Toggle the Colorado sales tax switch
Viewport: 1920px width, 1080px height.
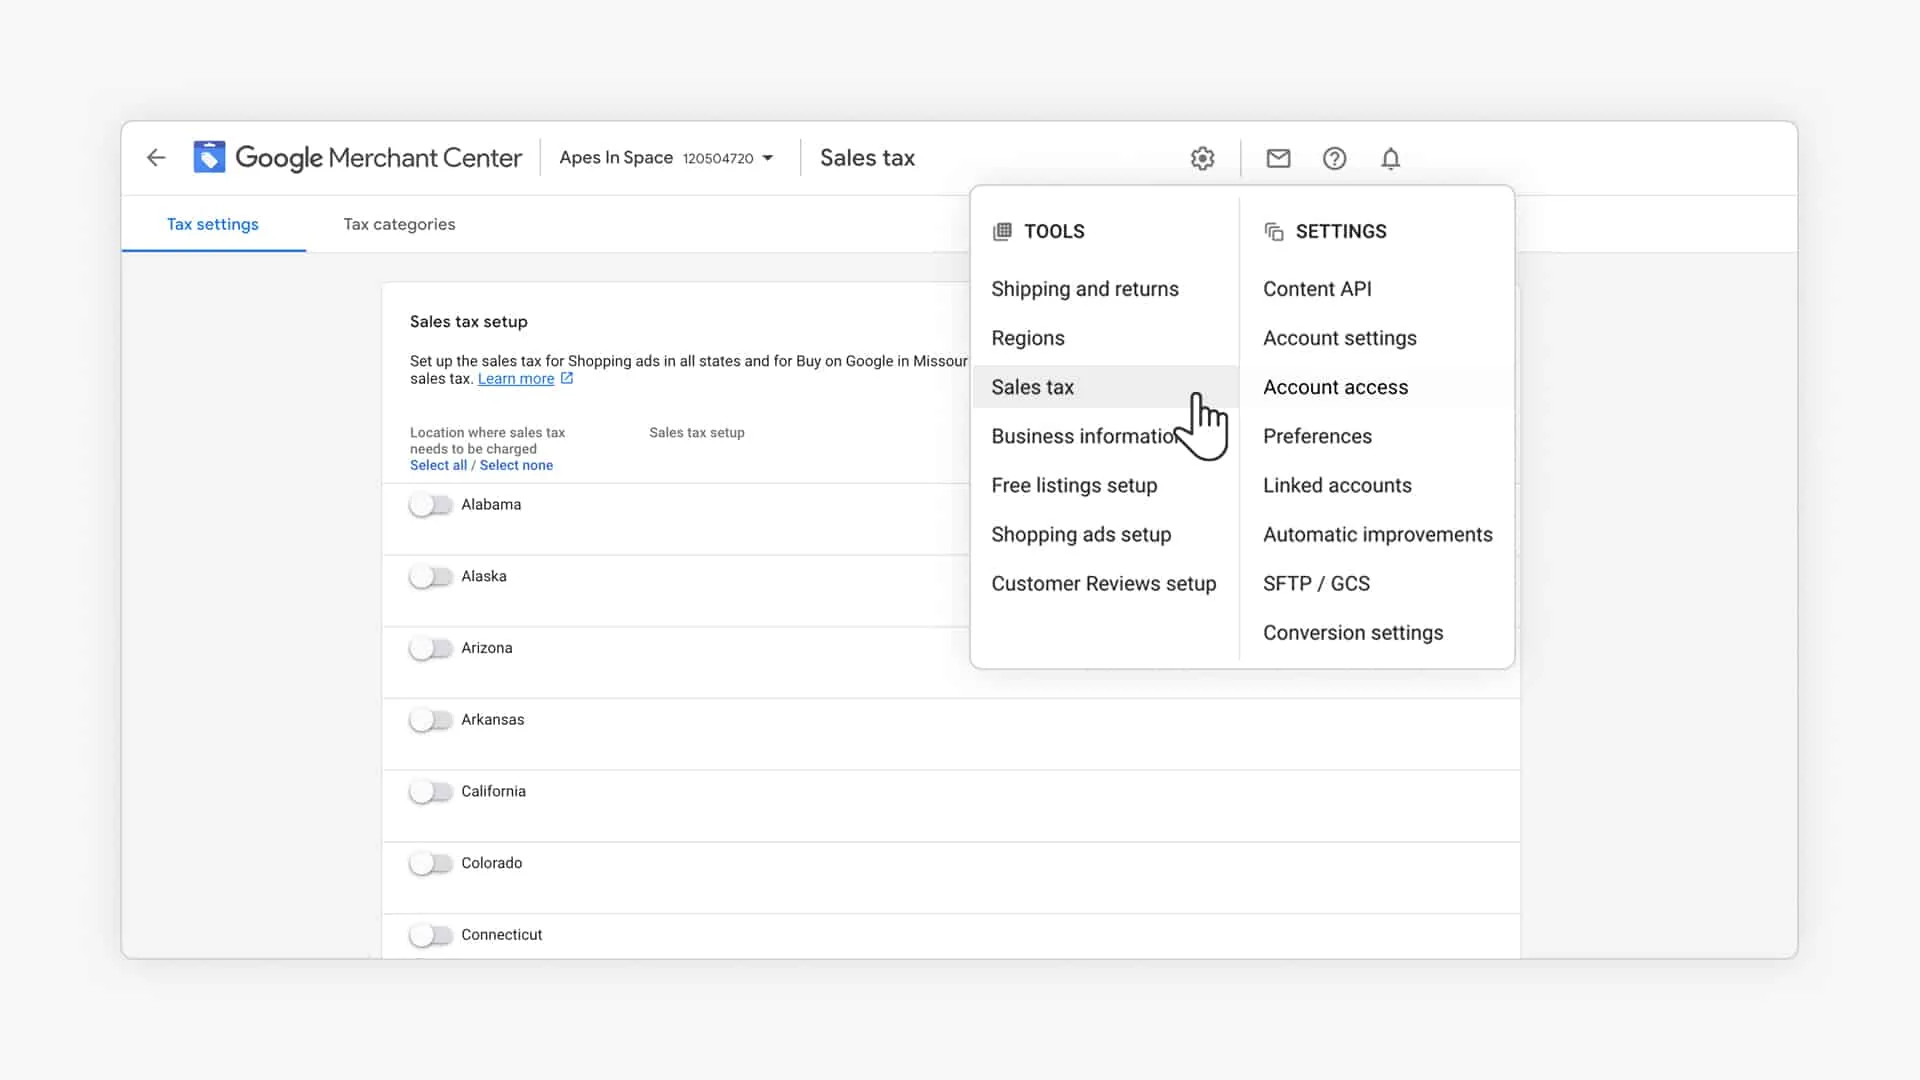click(x=431, y=863)
